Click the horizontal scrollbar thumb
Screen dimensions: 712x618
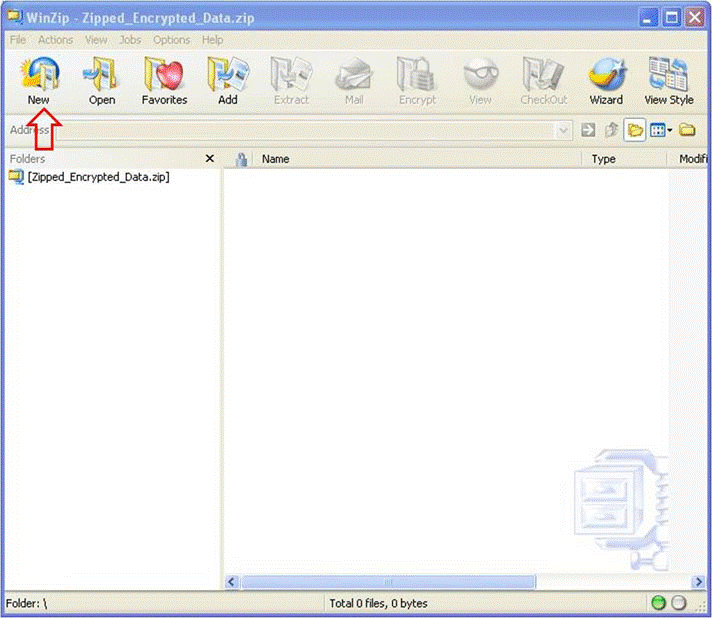click(388, 582)
